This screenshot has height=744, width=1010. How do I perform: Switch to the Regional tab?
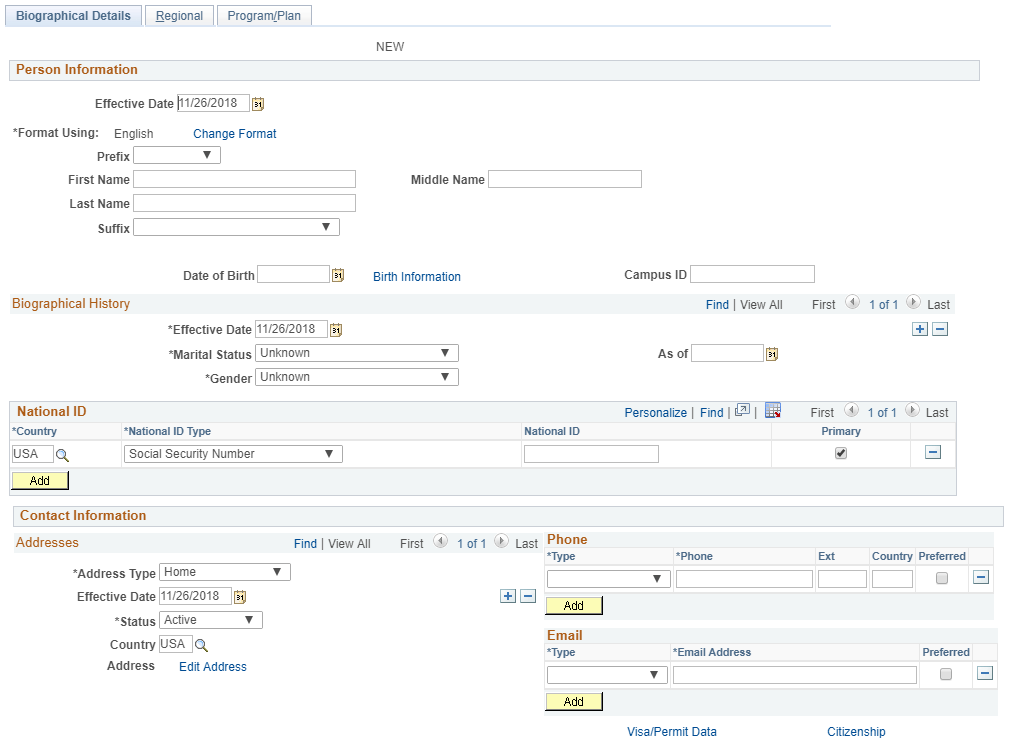pyautogui.click(x=179, y=16)
